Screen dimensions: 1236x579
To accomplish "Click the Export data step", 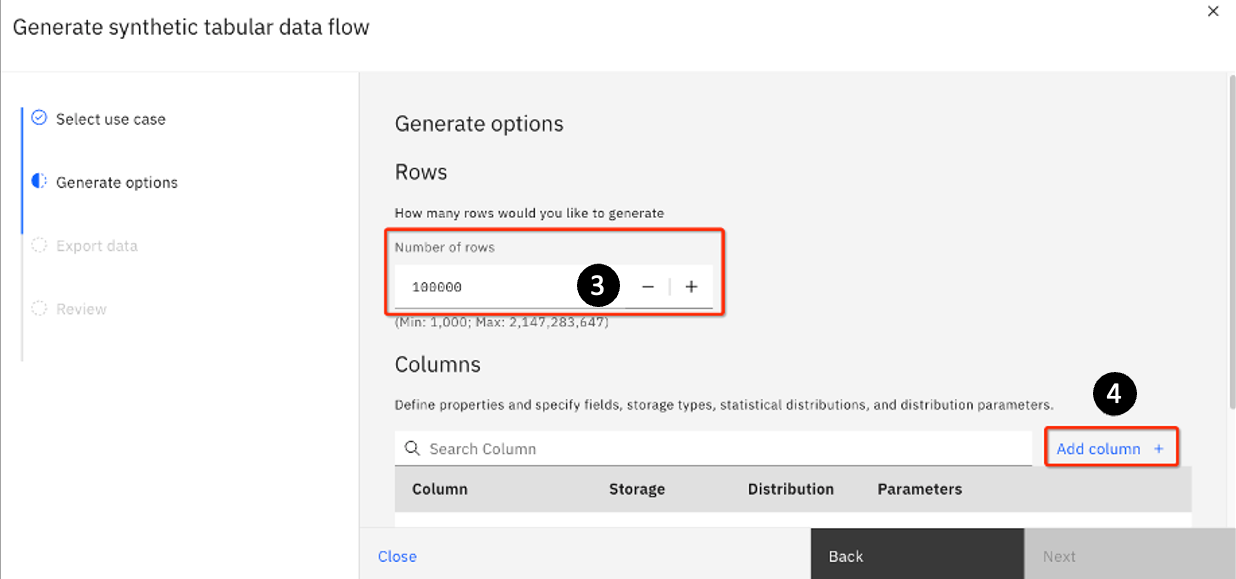I will (96, 246).
